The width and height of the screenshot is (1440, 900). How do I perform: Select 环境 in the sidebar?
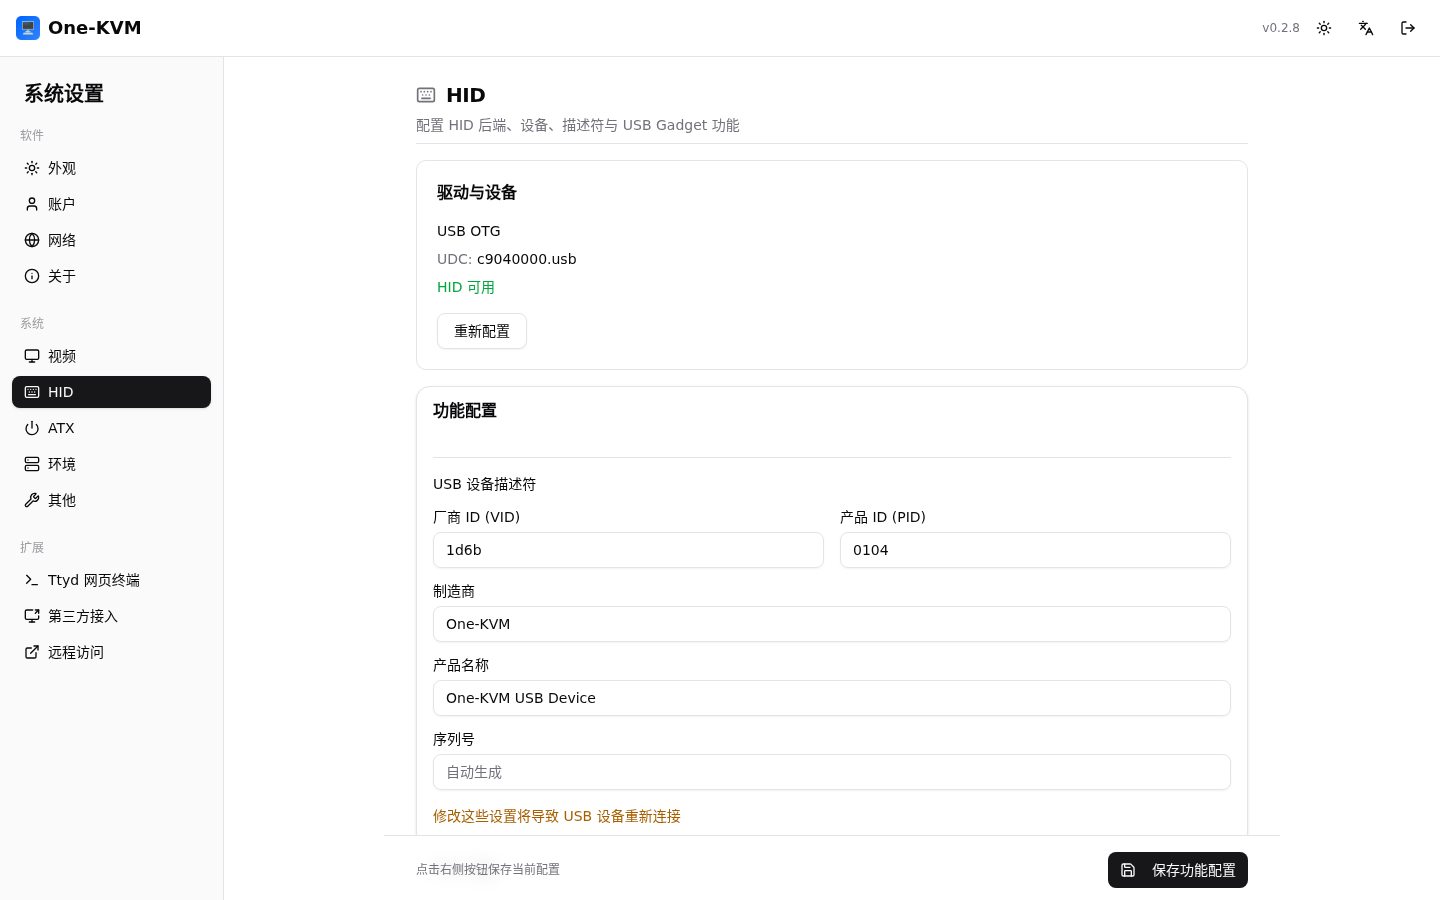[x=111, y=464]
